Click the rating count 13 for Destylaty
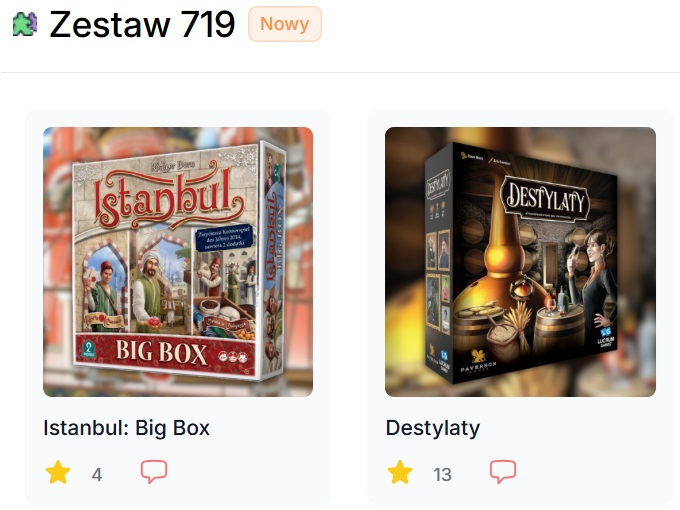 pos(442,474)
